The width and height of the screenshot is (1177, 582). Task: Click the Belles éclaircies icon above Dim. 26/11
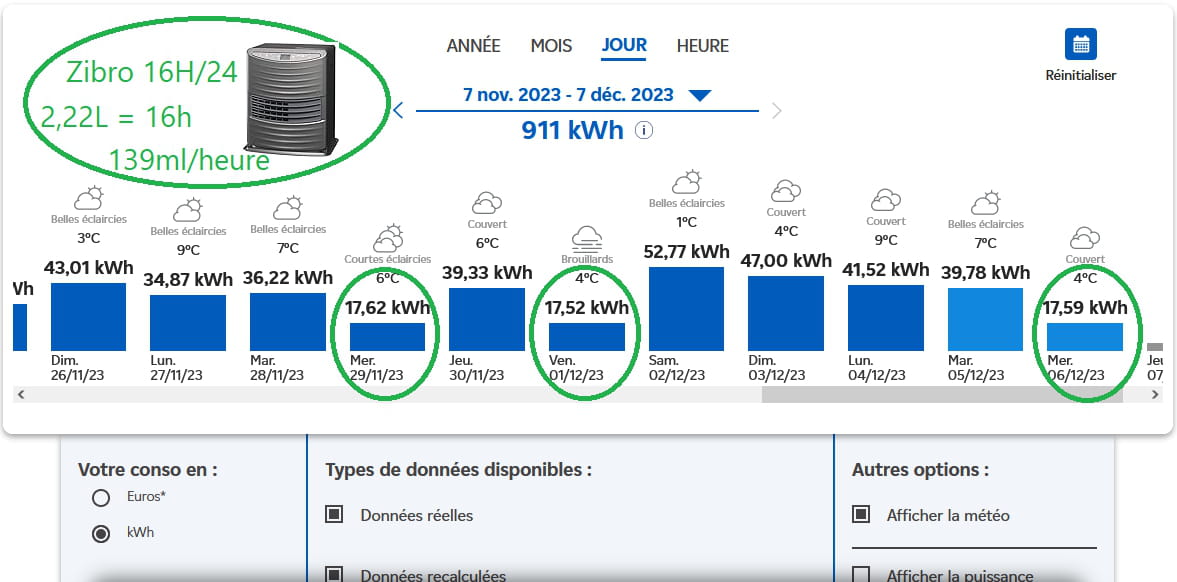click(x=88, y=196)
